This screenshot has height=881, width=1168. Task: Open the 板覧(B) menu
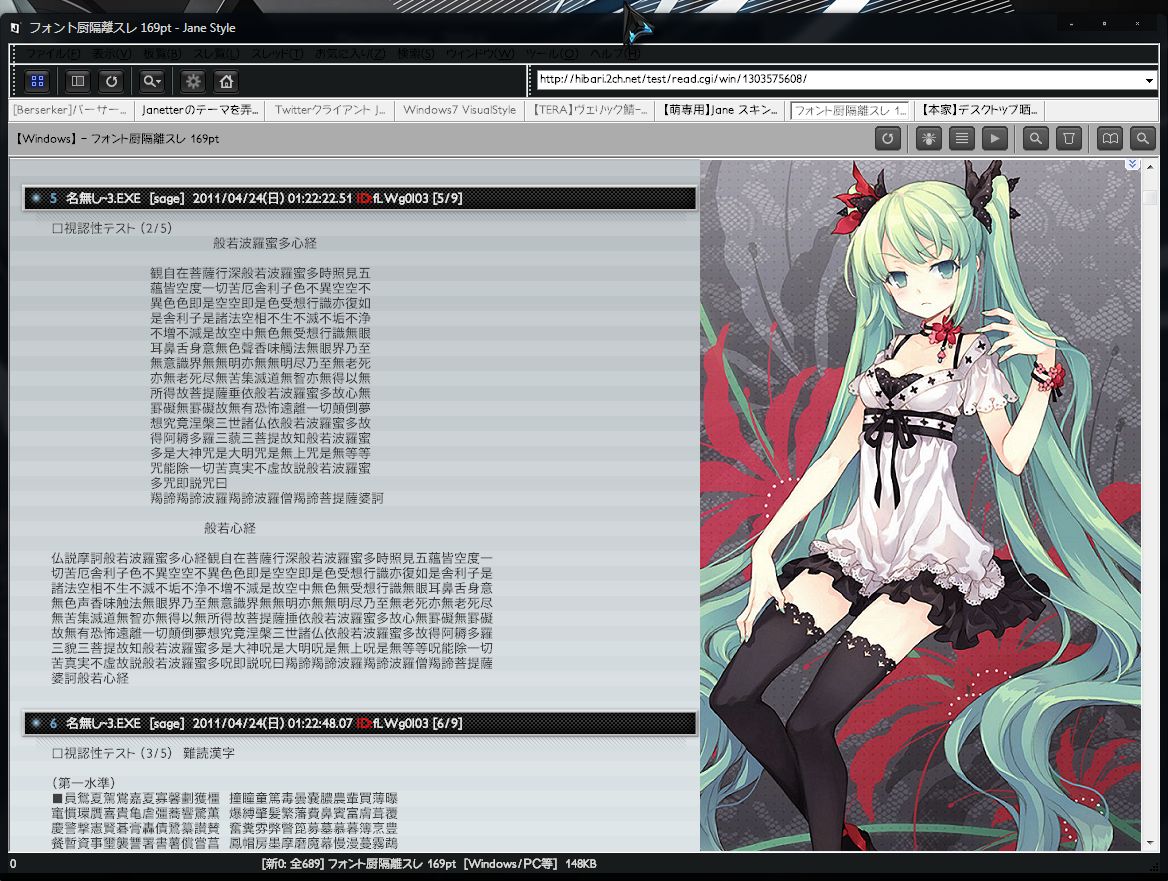point(162,54)
